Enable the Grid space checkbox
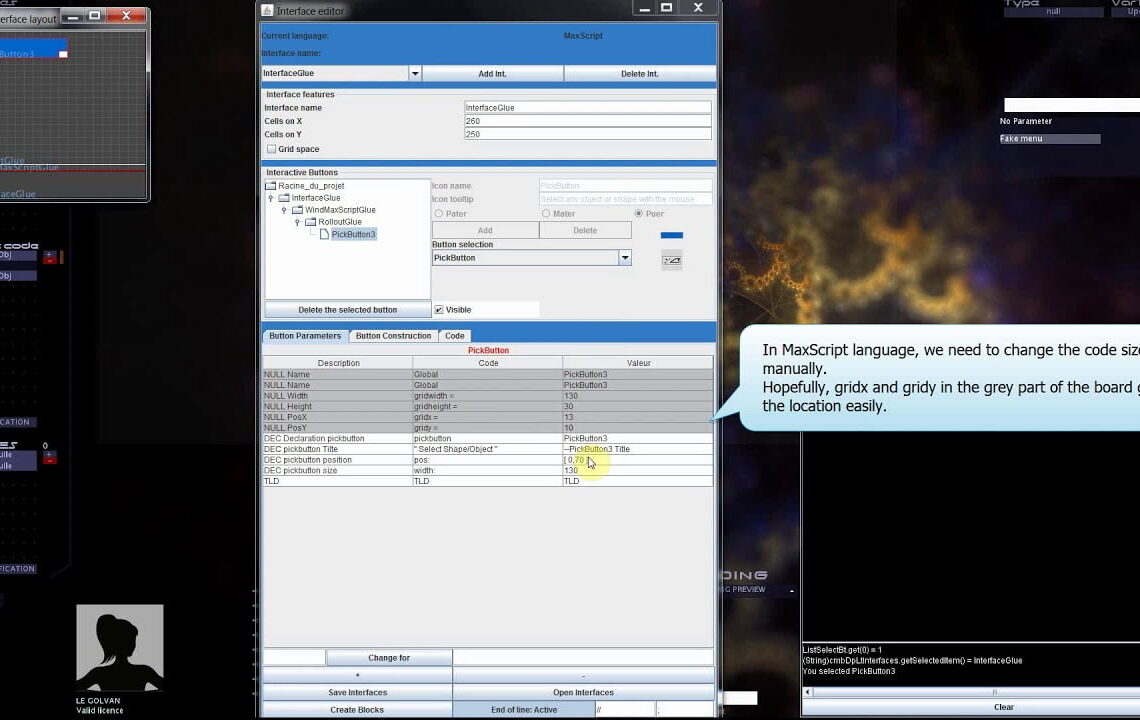The image size is (1140, 720). click(271, 149)
